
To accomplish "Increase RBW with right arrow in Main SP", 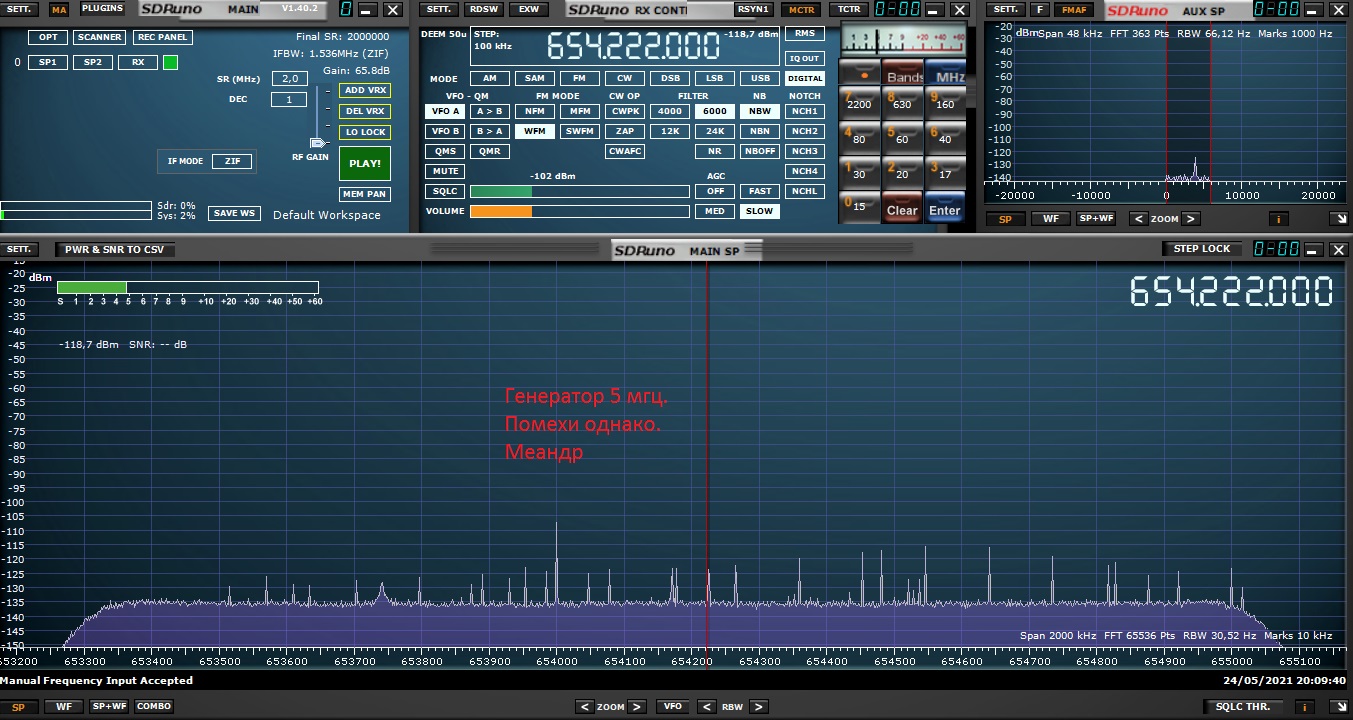I will (x=757, y=707).
